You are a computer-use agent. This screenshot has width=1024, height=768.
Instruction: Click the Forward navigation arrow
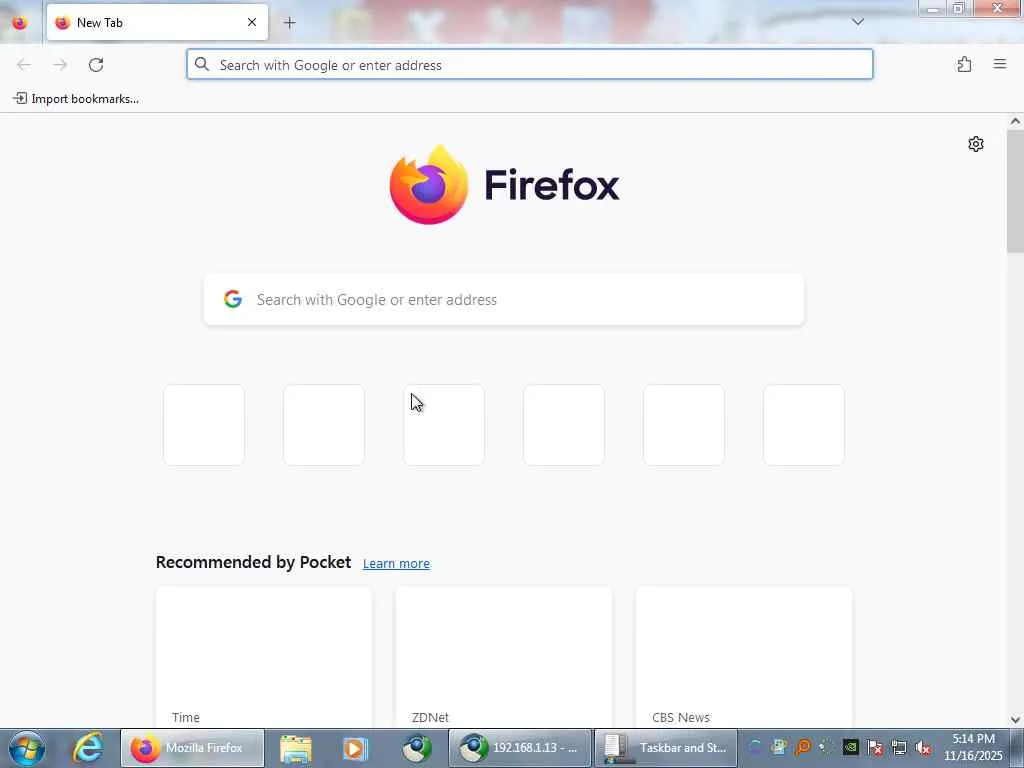pyautogui.click(x=60, y=65)
